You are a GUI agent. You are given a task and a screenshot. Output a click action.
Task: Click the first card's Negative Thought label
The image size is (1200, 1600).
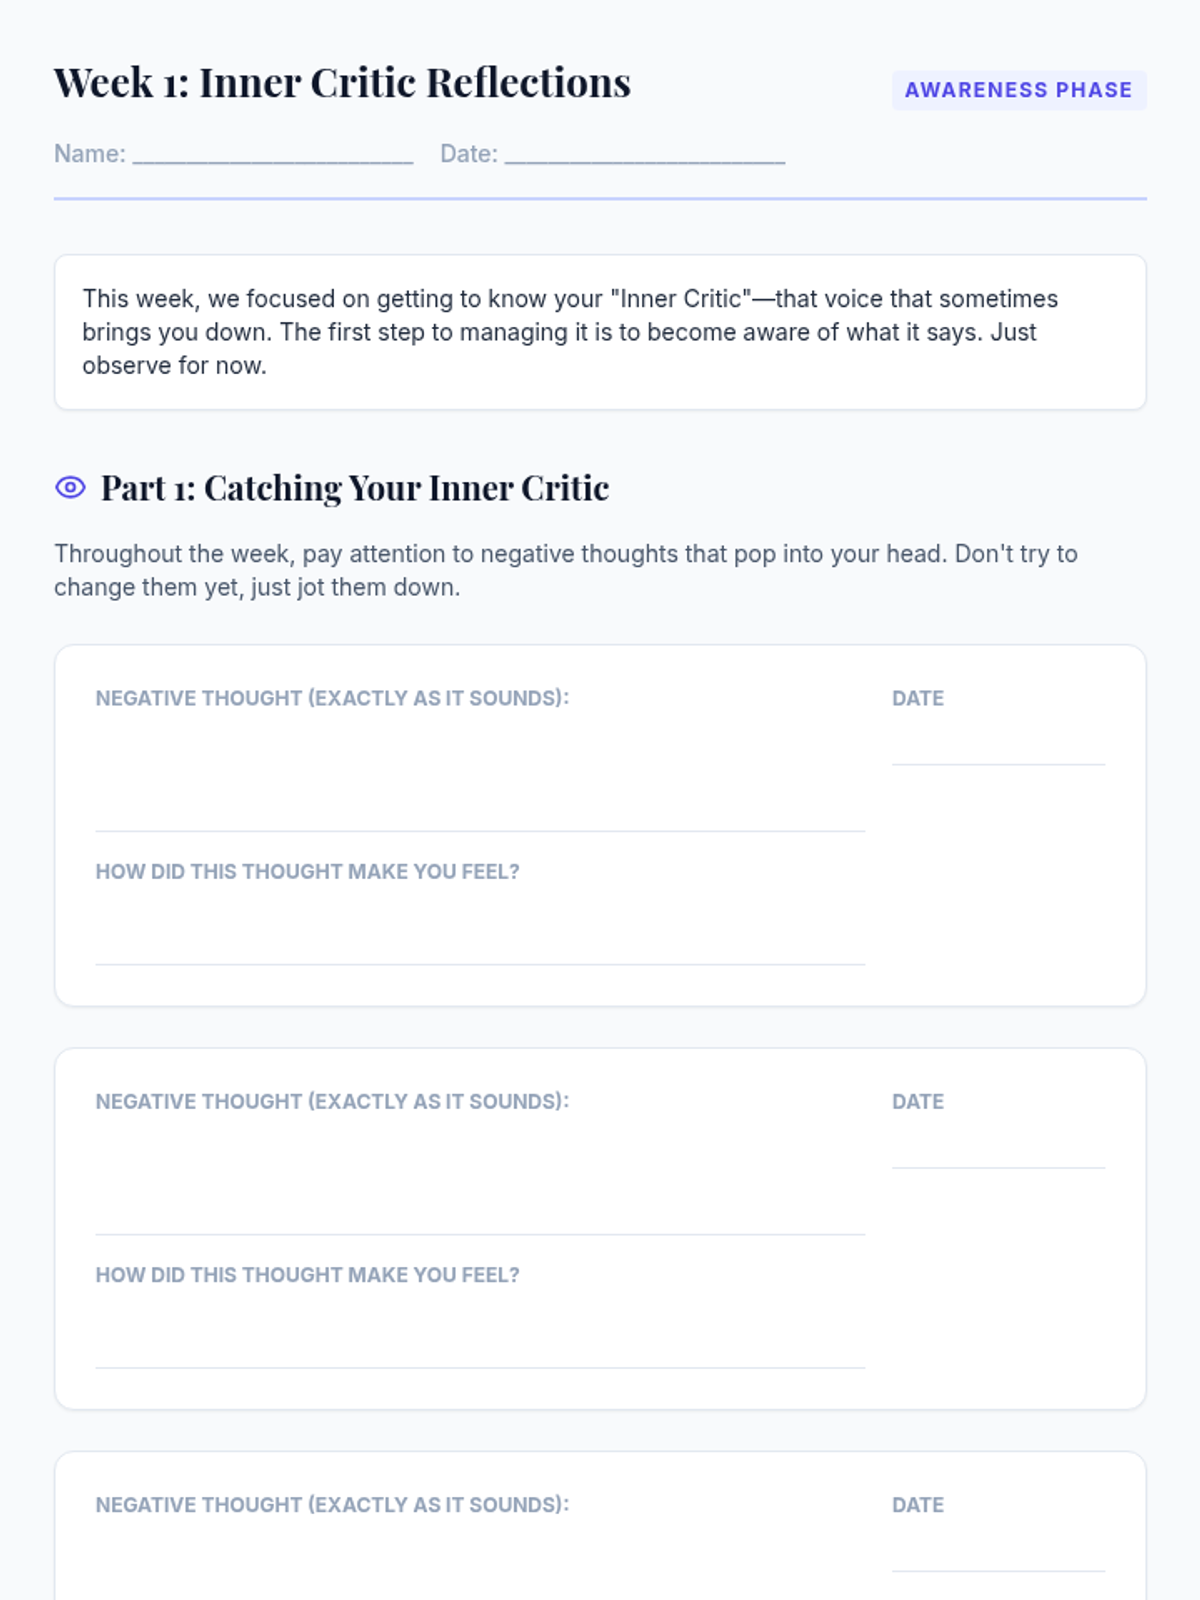pos(332,698)
